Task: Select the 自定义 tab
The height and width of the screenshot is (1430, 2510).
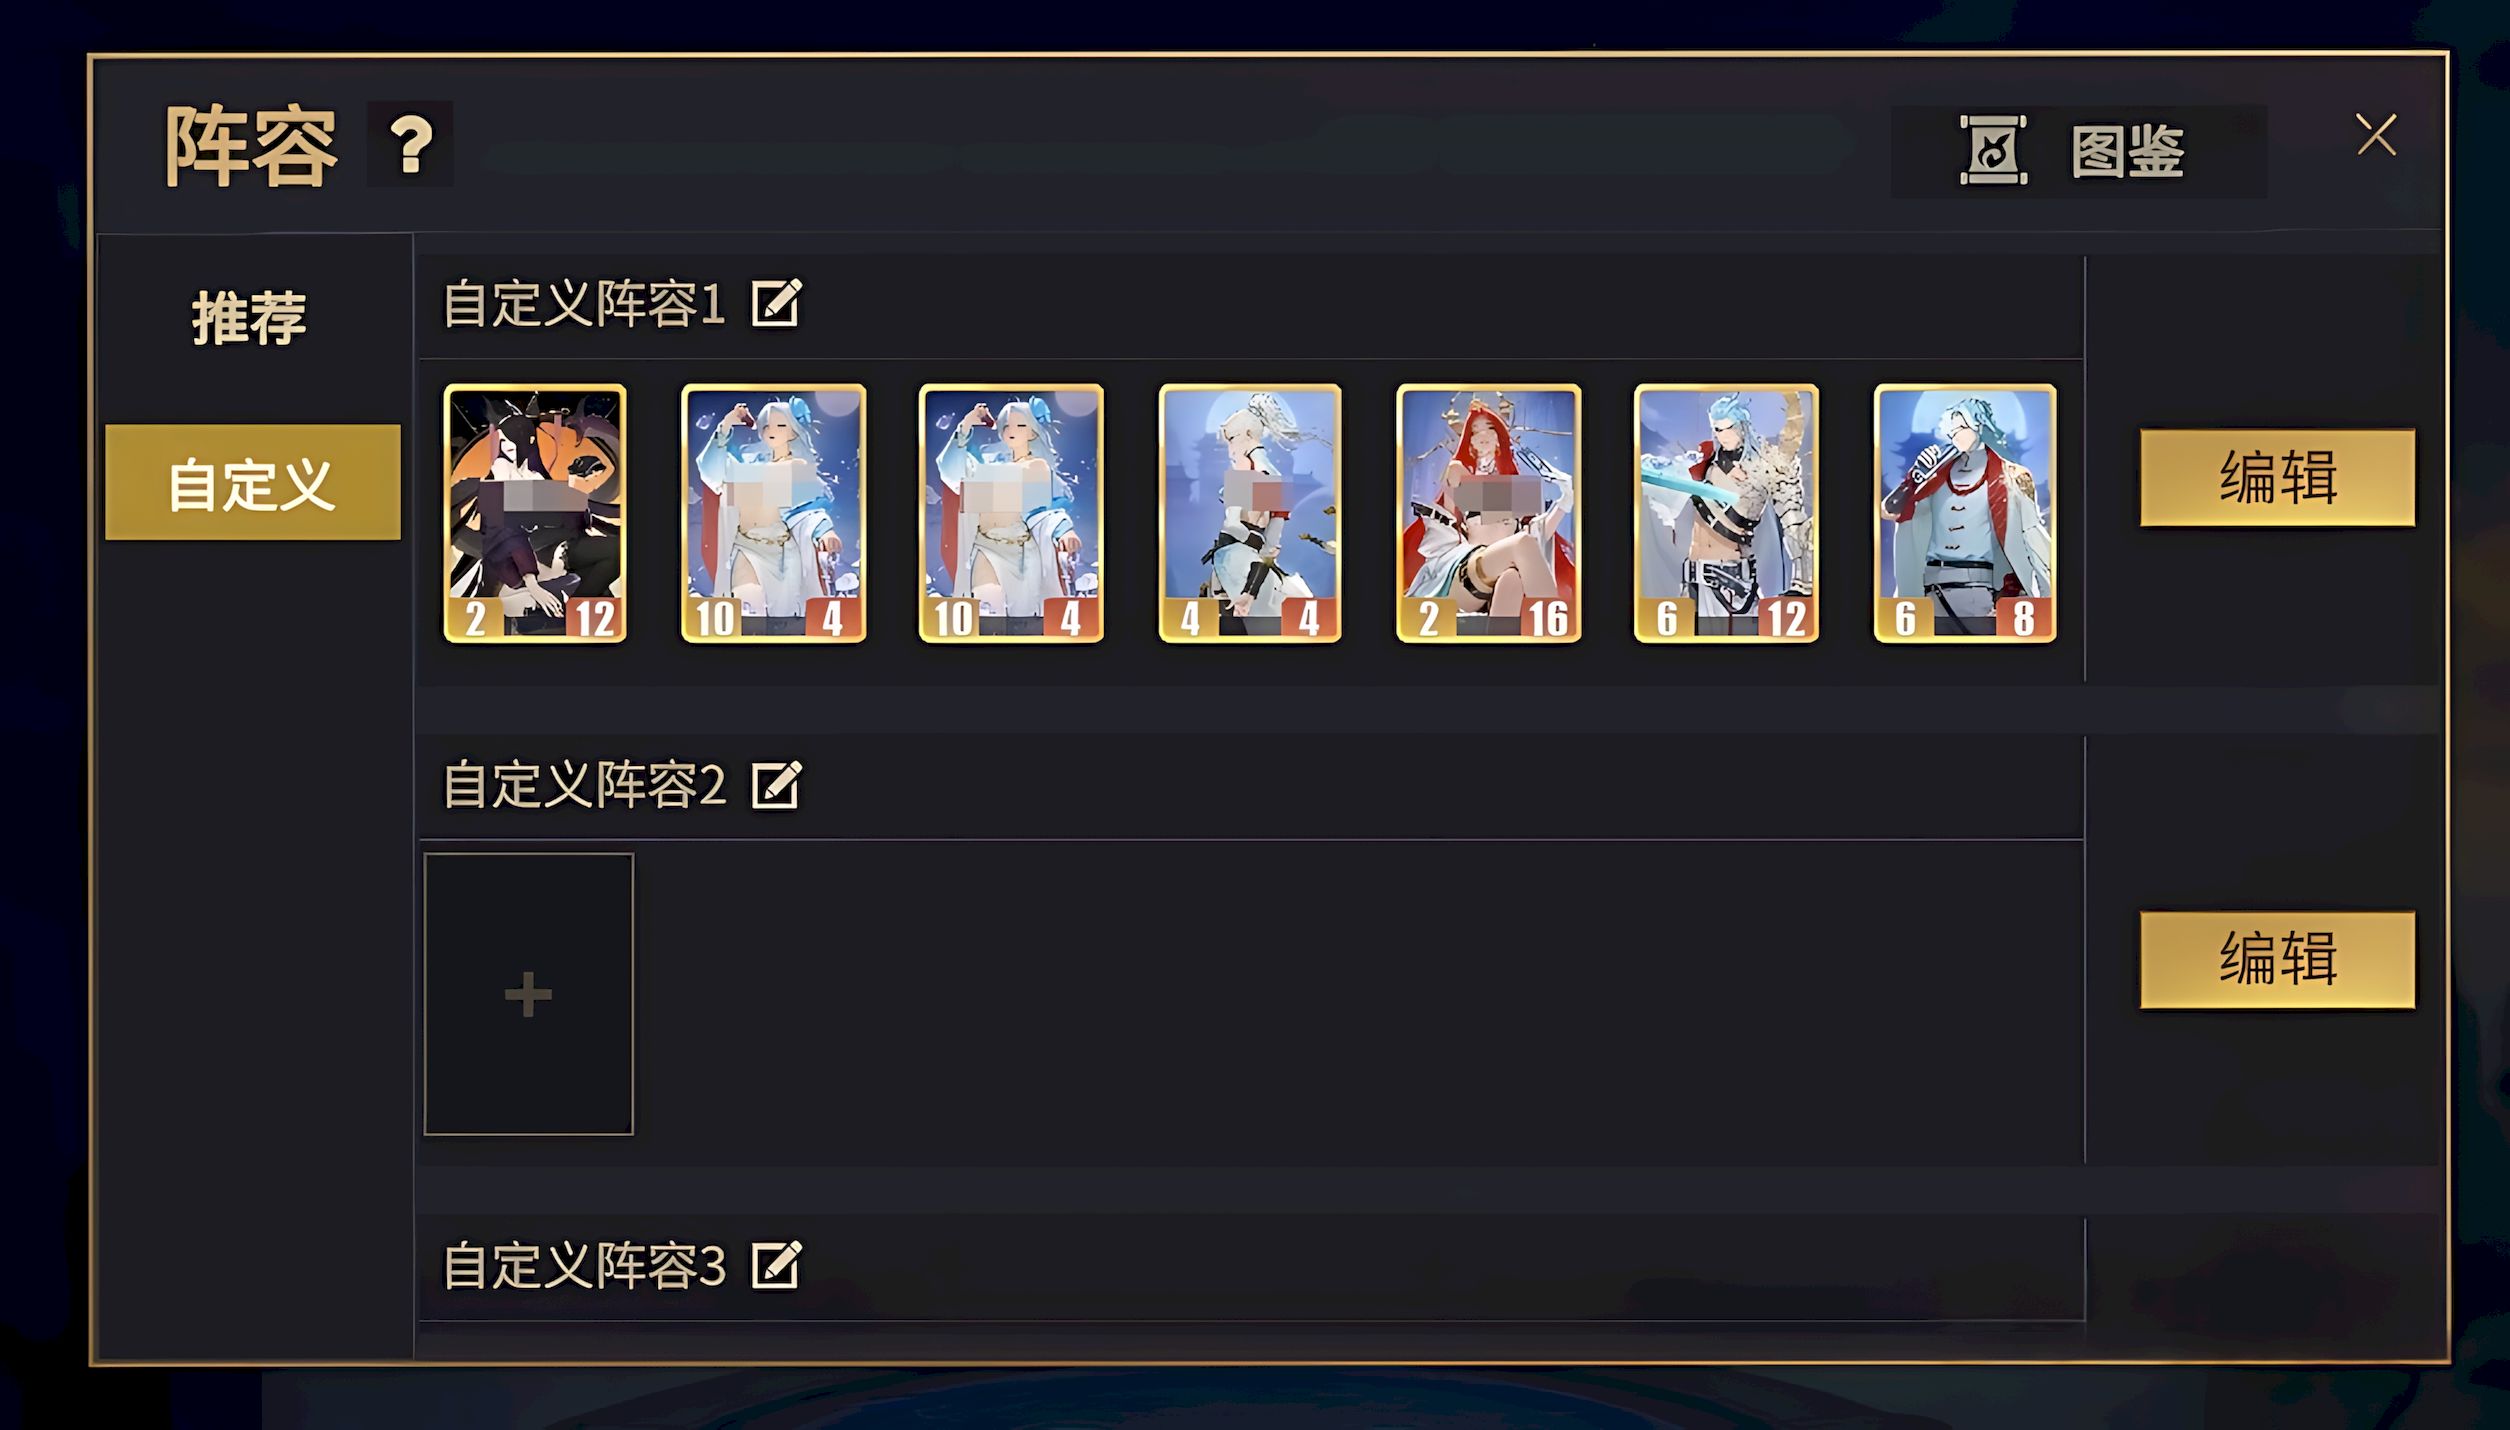Action: (x=253, y=483)
